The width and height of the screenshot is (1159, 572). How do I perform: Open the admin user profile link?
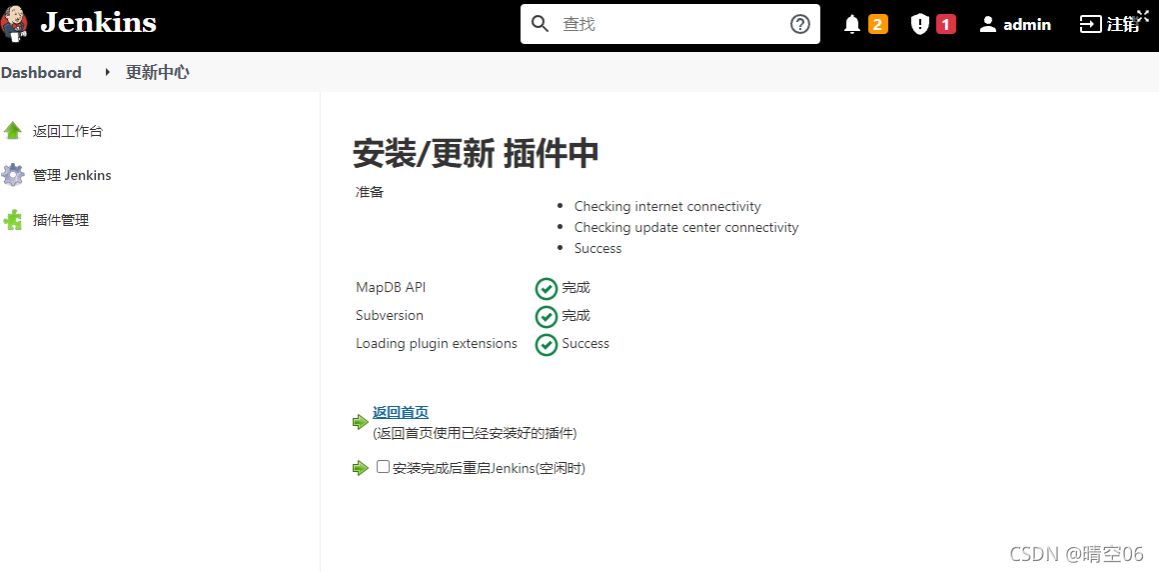(1027, 24)
